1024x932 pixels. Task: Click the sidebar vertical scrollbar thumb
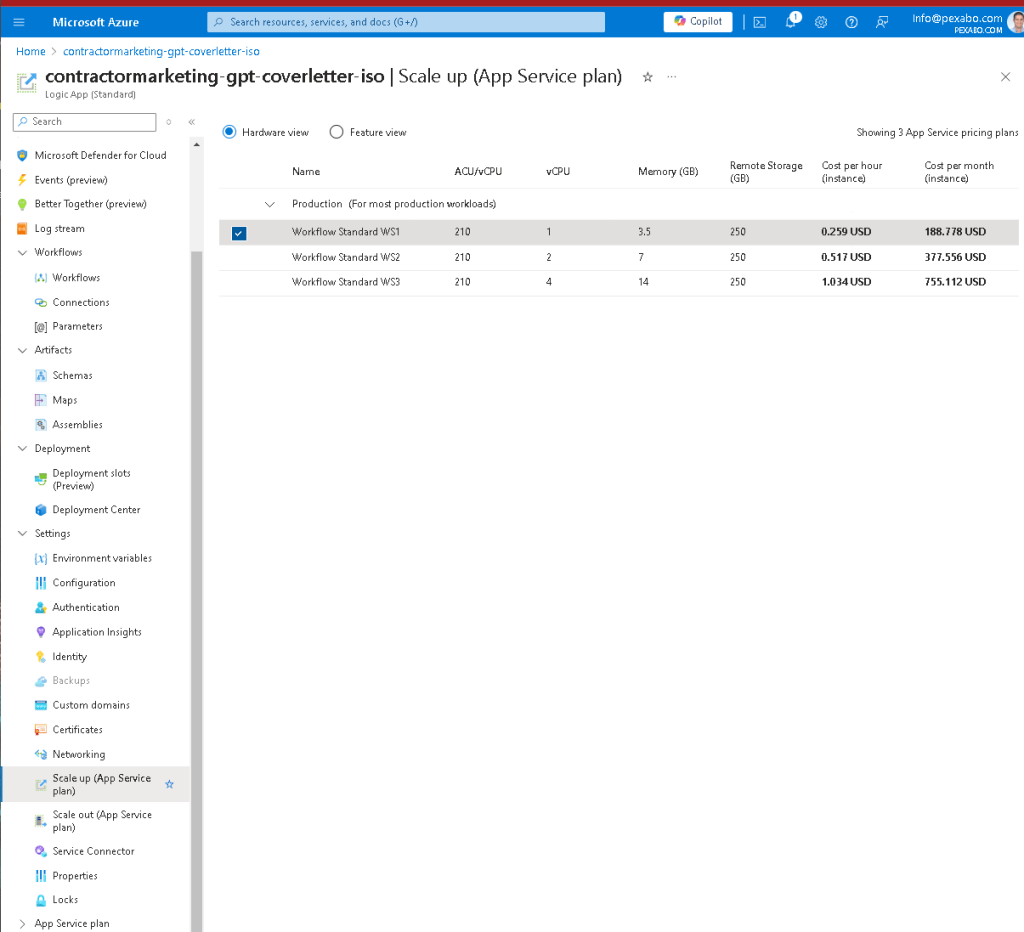click(197, 591)
